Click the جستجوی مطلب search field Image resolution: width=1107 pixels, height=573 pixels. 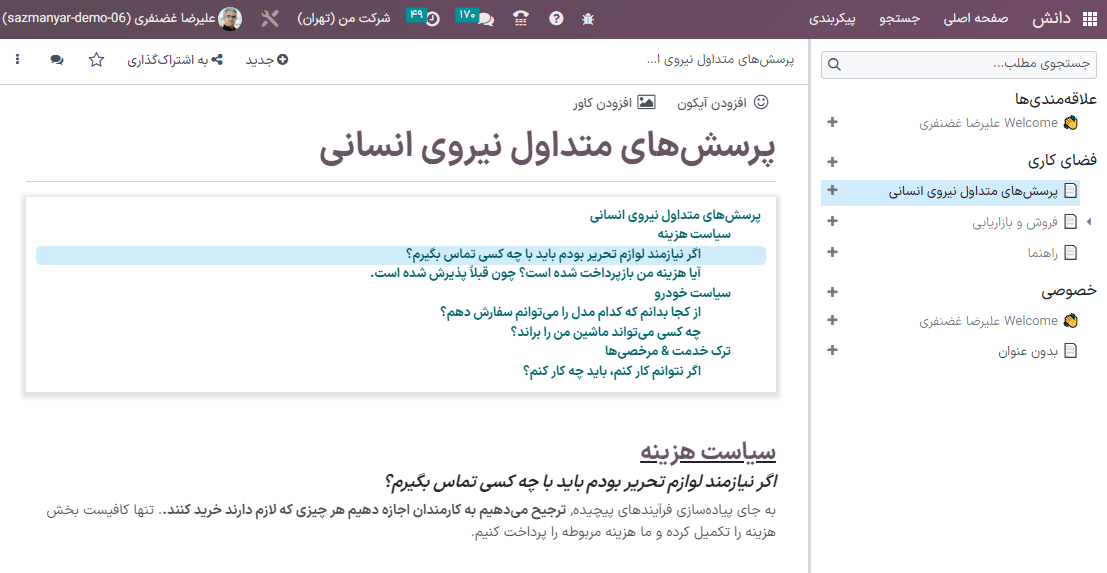tap(958, 64)
